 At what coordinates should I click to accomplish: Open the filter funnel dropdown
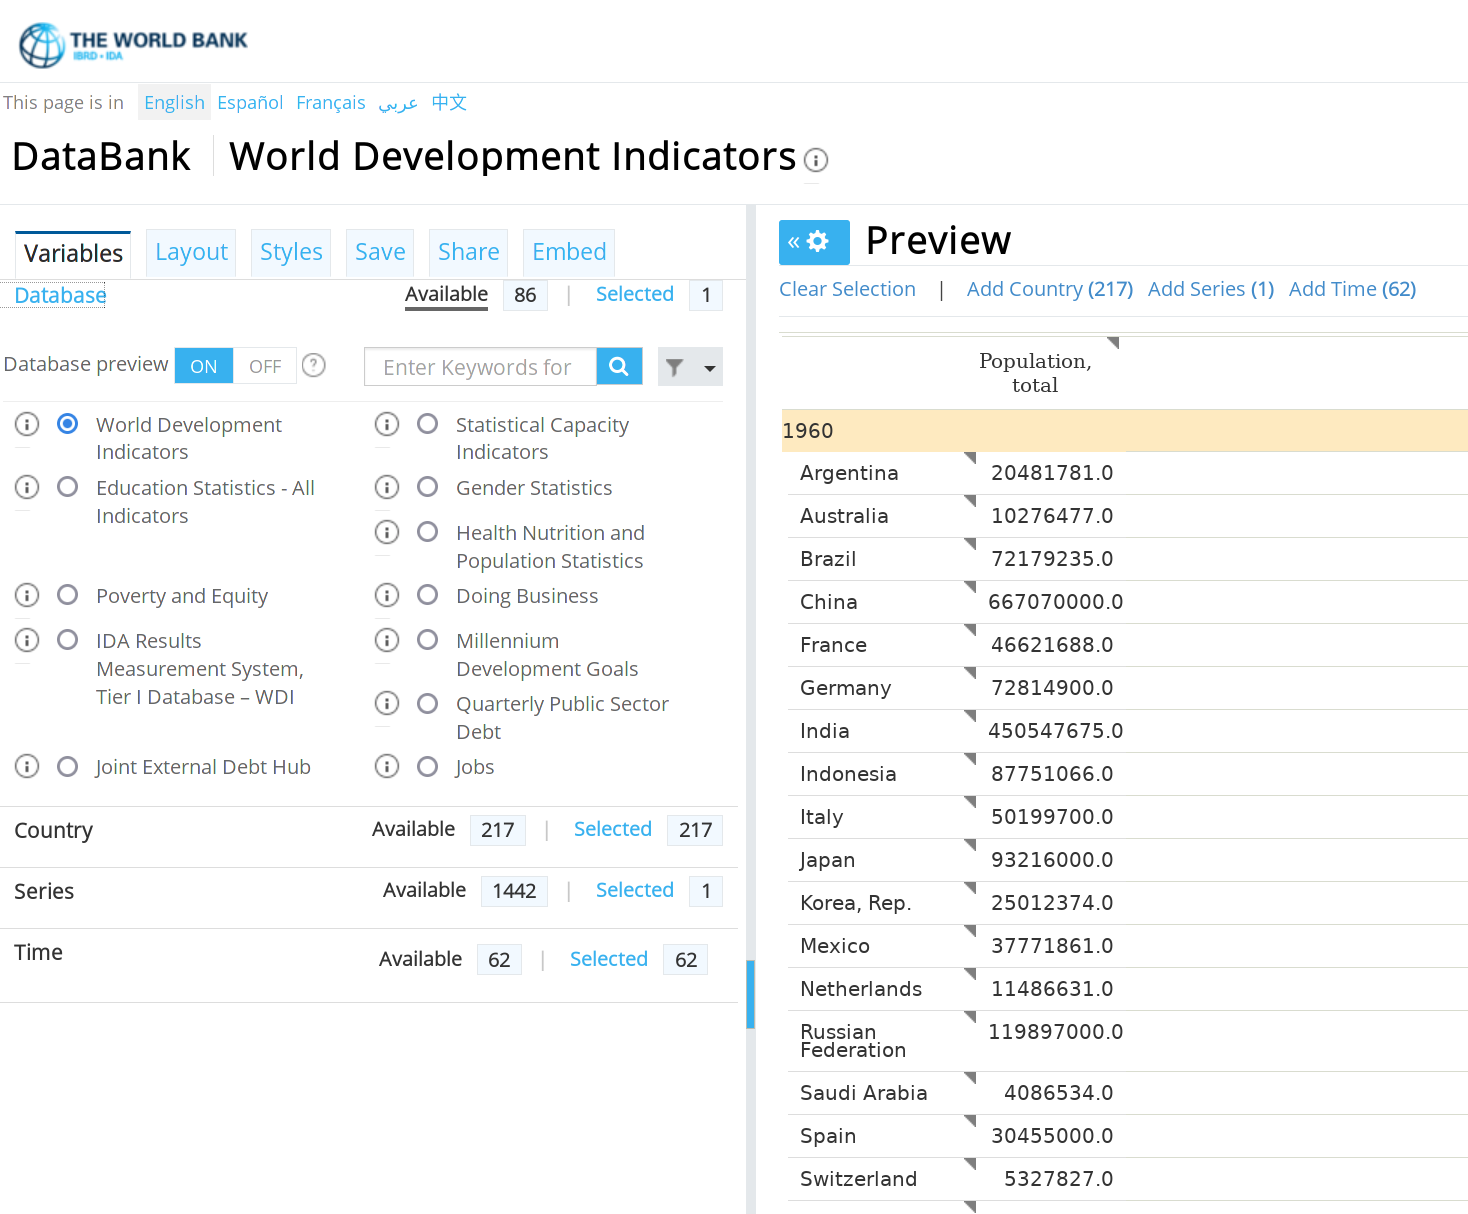click(x=690, y=367)
